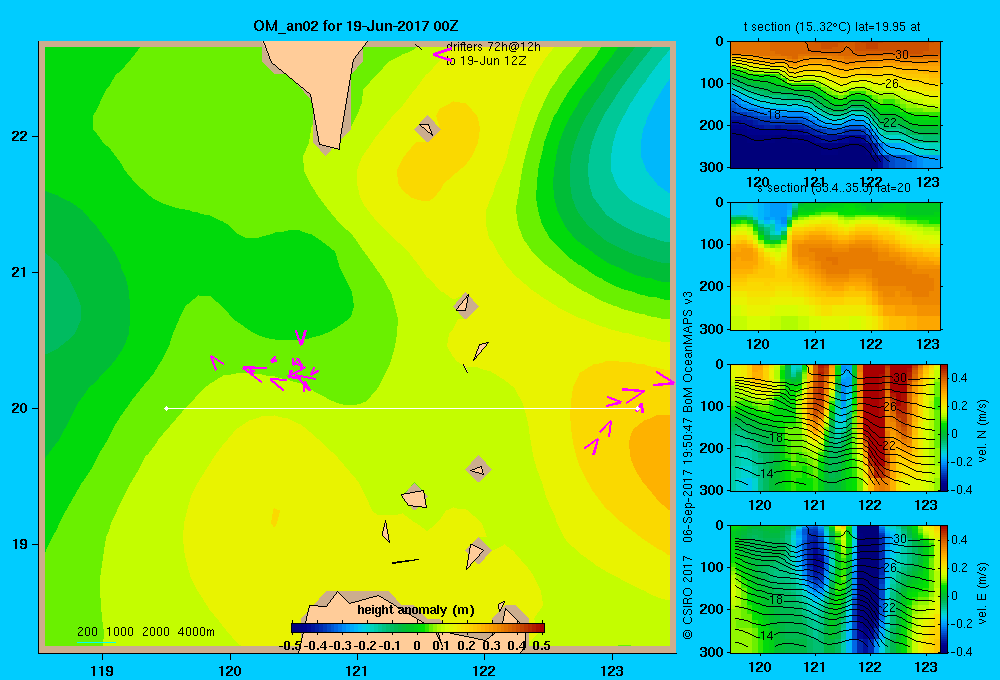Click the "t section (15..32°C) lat=19.95 at" title
Image resolution: width=1000 pixels, height=680 pixels.
click(832, 27)
